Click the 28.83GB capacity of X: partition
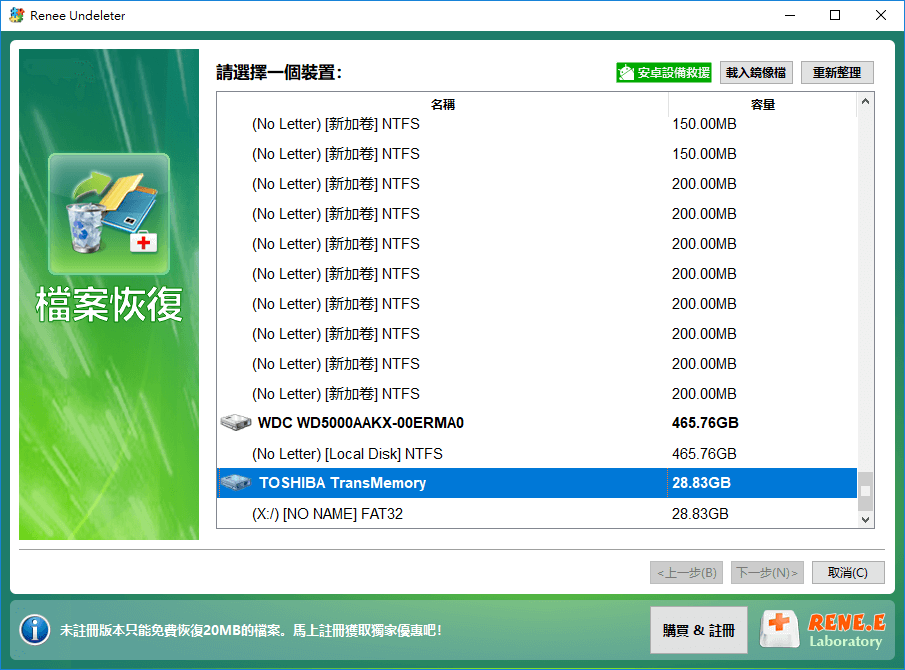 pos(700,514)
